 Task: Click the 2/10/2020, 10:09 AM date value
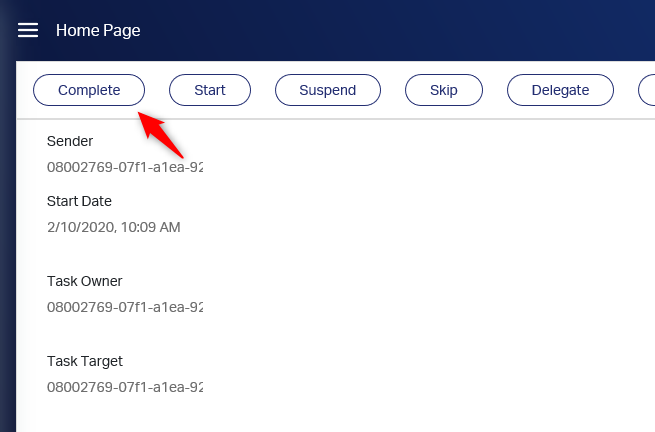tap(114, 227)
